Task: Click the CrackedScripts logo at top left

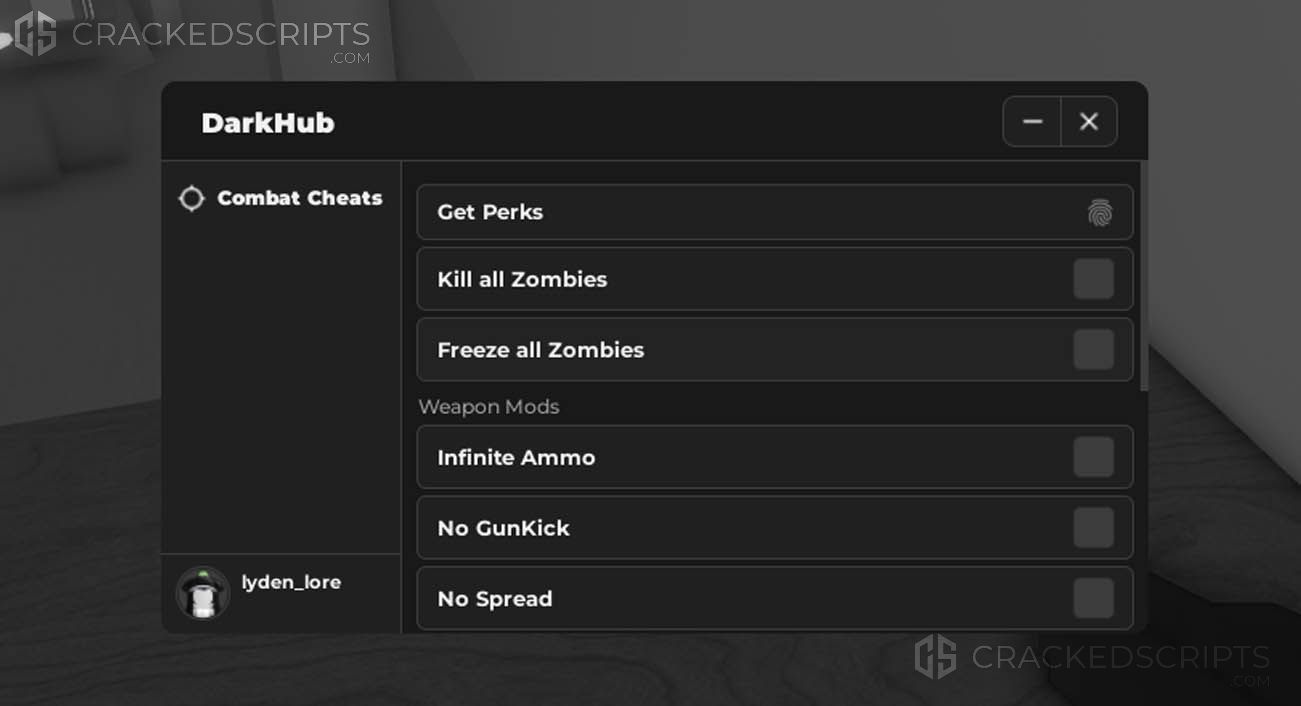Action: pos(192,35)
